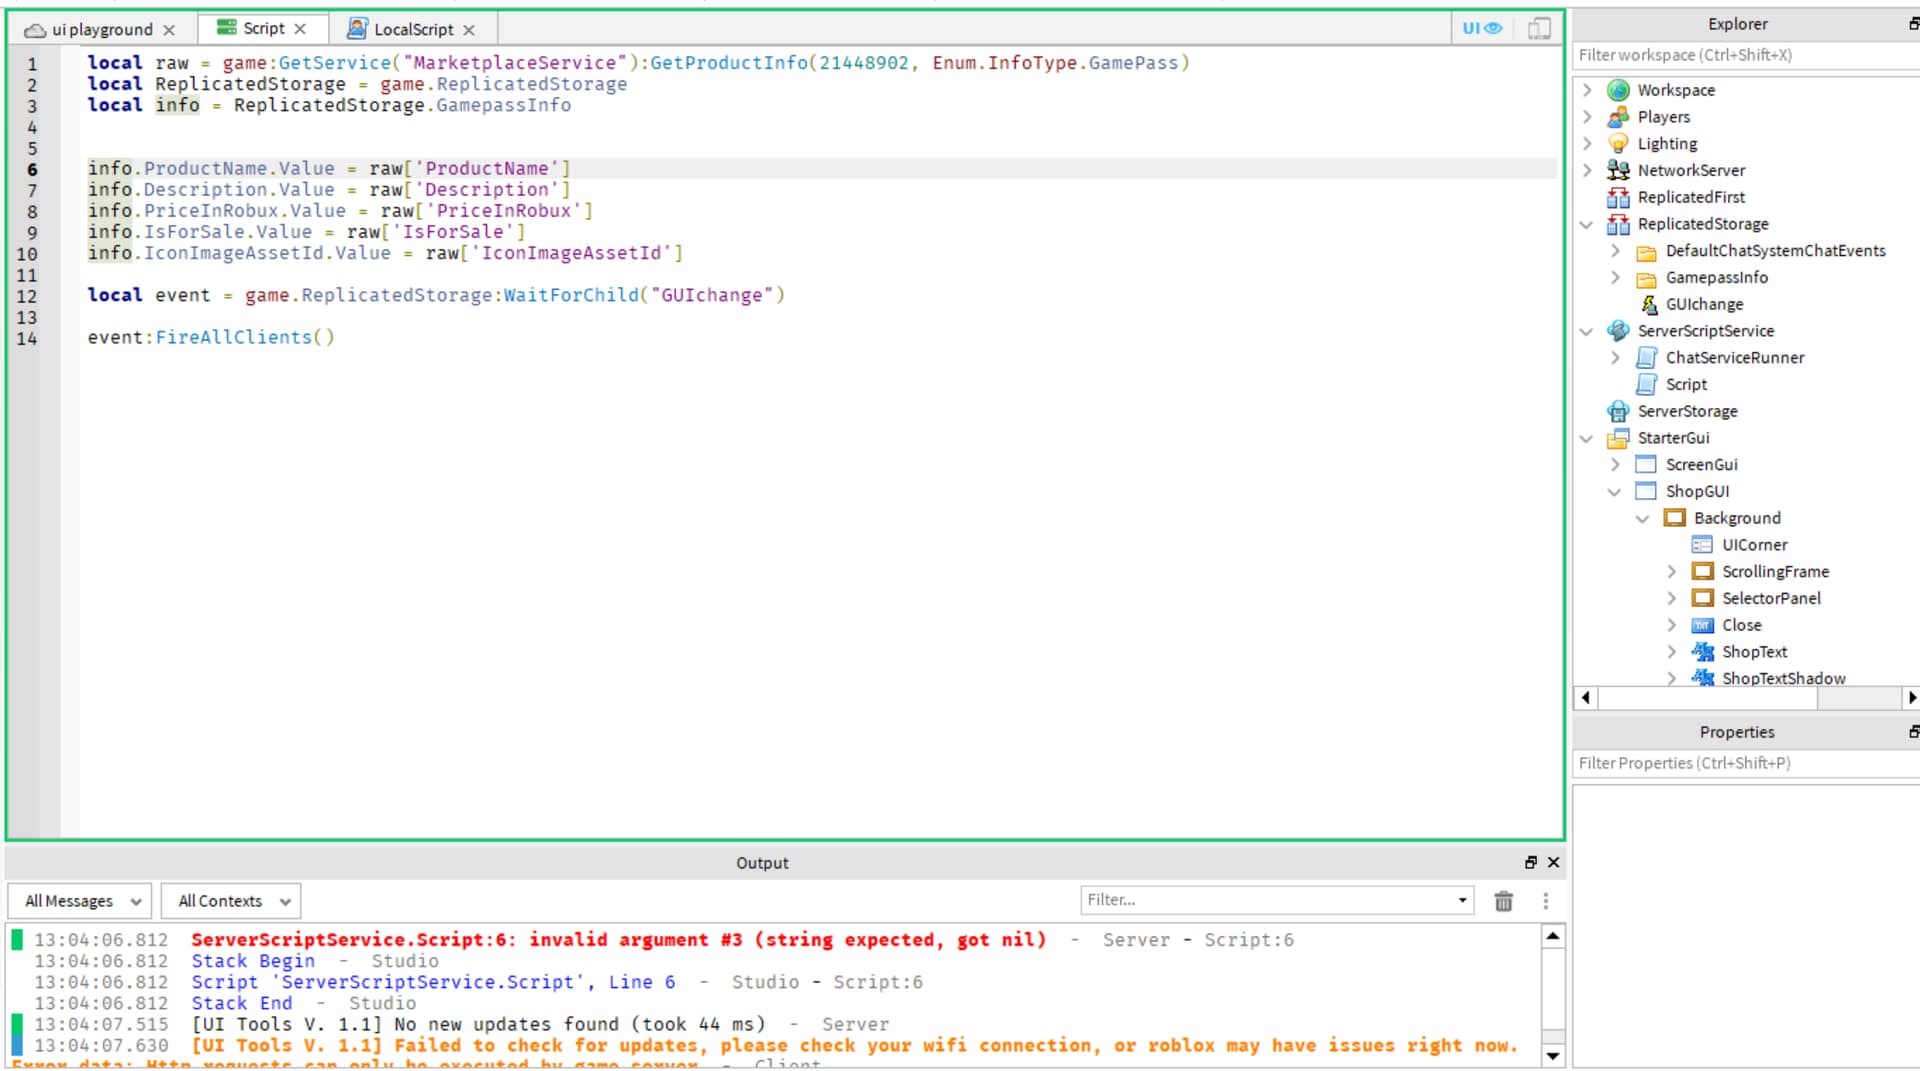Select the Lighting icon in Explorer
This screenshot has width=1920, height=1071.
click(1617, 143)
